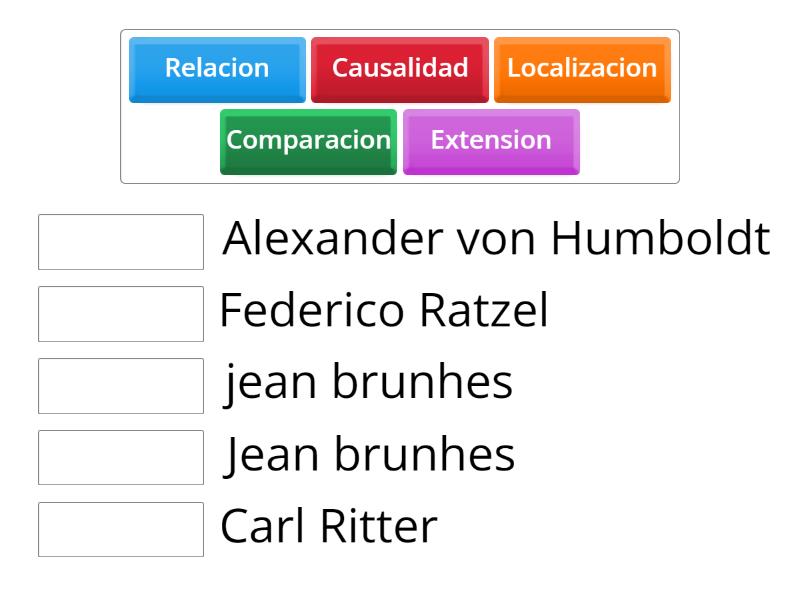
Task: Click the answer box beside Alexander von Humboldt
Action: (x=120, y=239)
